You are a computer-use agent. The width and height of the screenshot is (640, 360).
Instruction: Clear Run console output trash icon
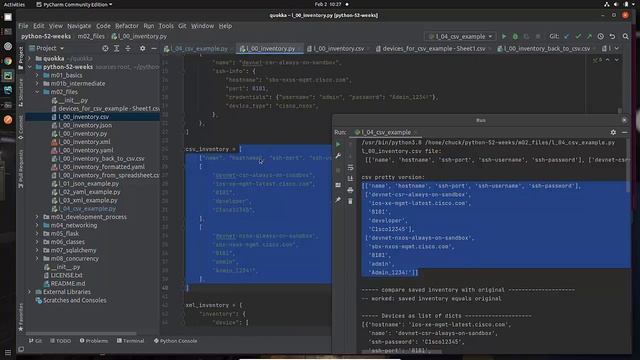(350, 201)
